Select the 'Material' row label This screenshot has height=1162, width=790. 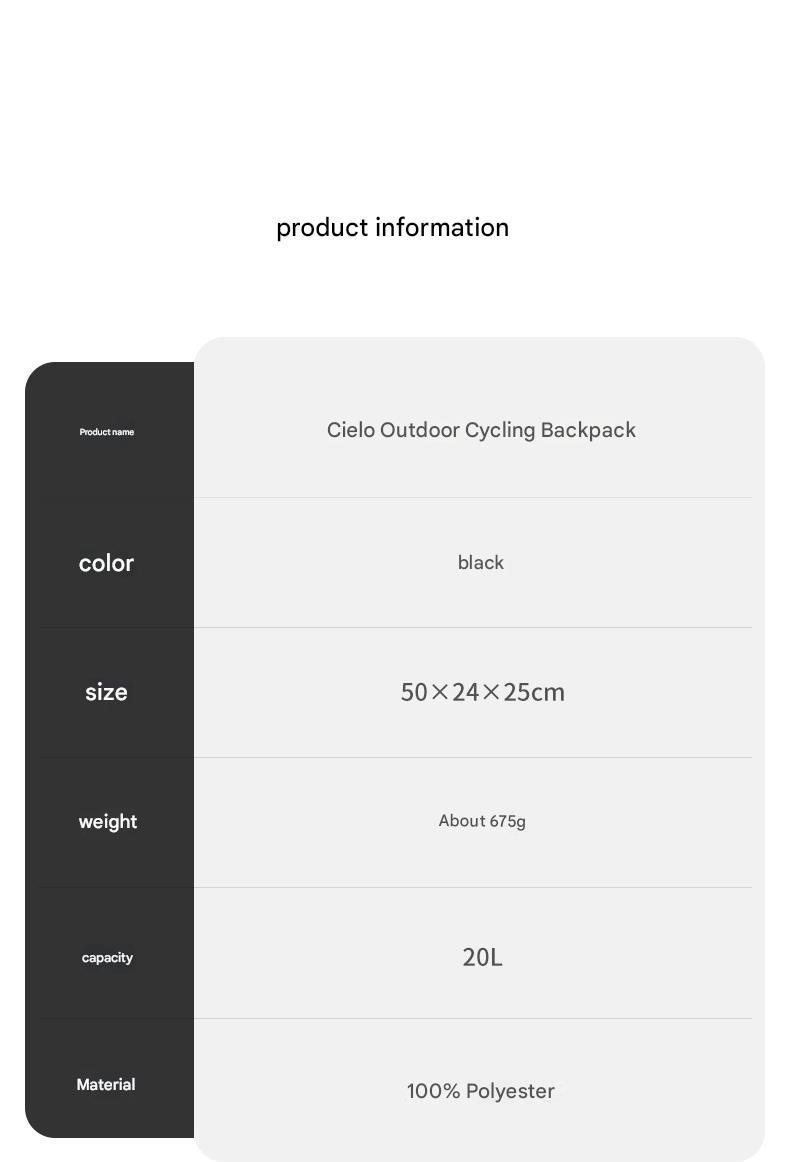(x=106, y=1084)
